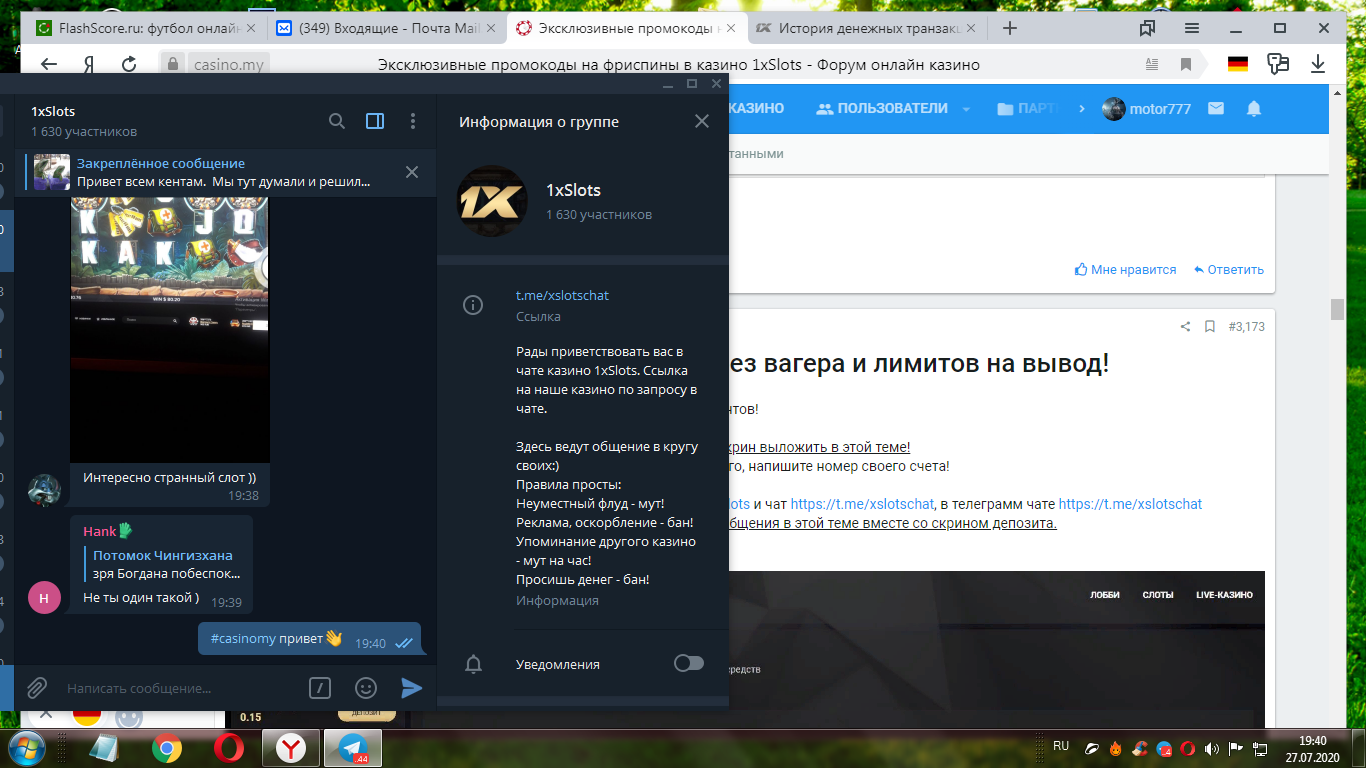The width and height of the screenshot is (1366, 768).
Task: Open Google Chrome from the taskbar
Action: 167,747
